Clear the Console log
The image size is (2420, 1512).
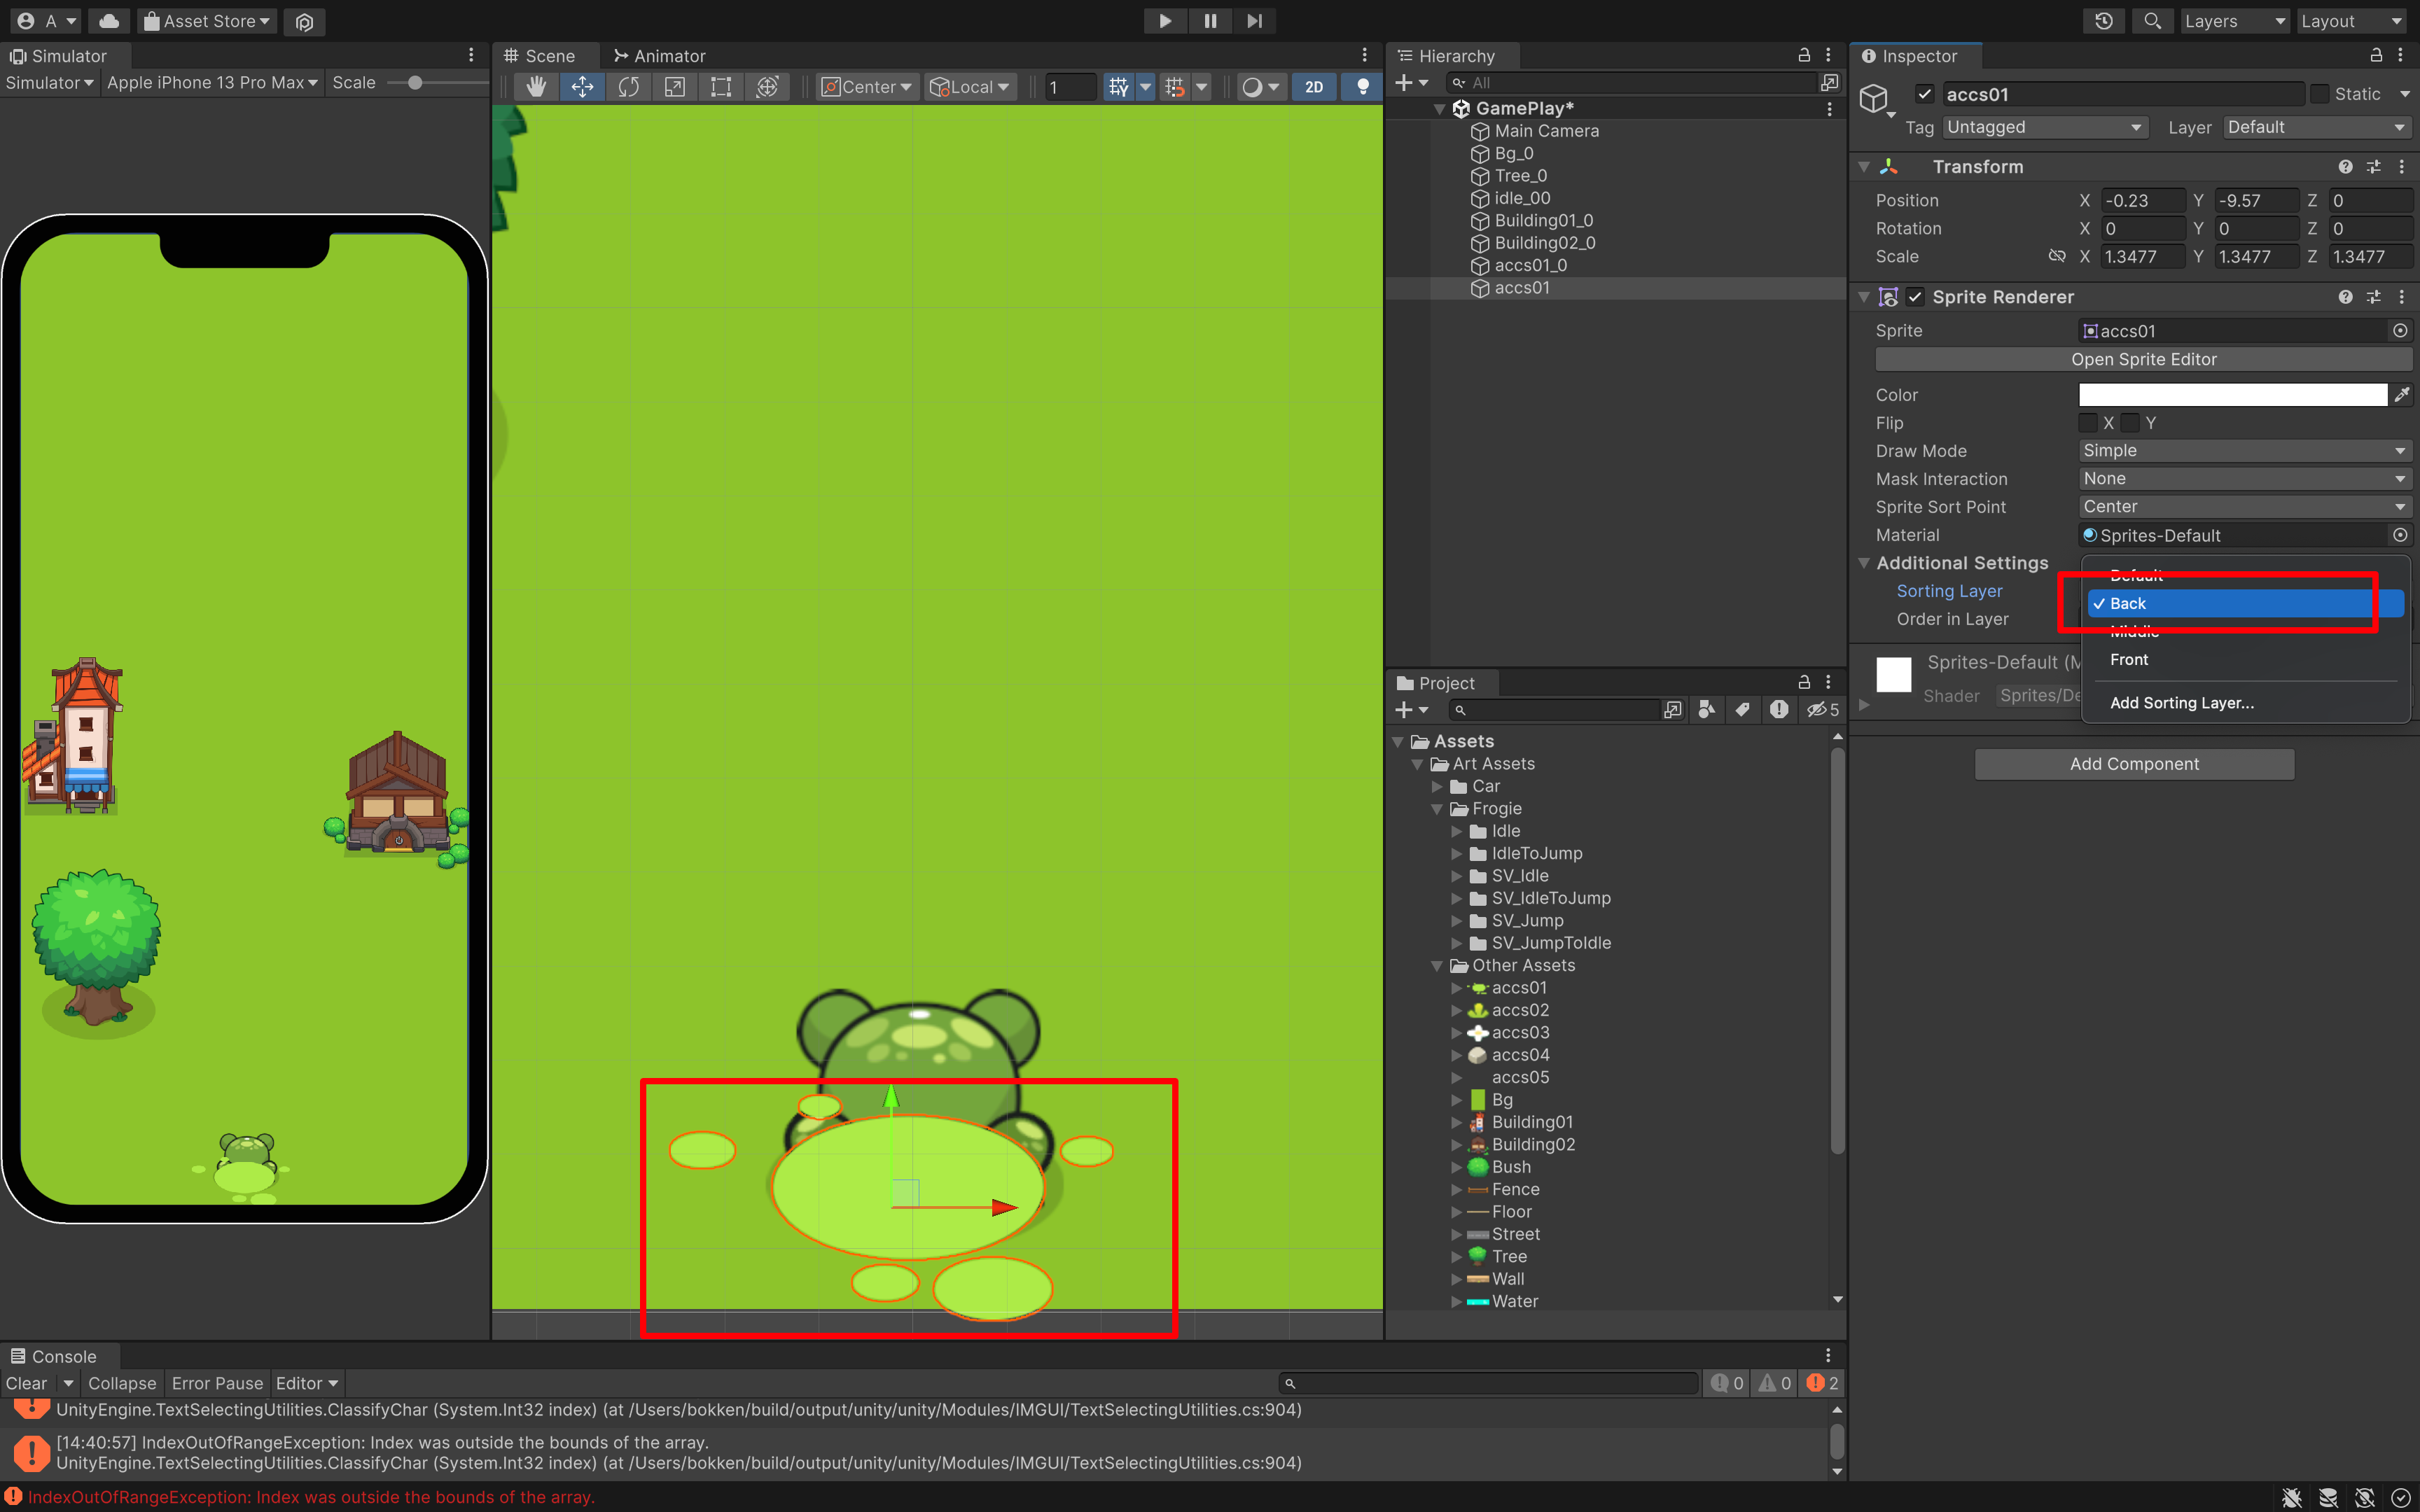27,1384
